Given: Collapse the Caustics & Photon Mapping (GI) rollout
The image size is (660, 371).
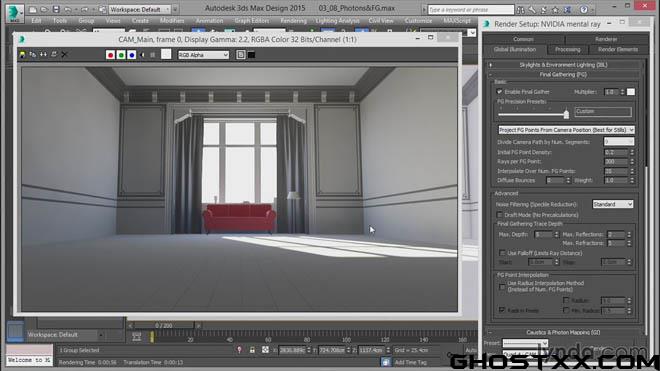Looking at the screenshot, I should [563, 332].
